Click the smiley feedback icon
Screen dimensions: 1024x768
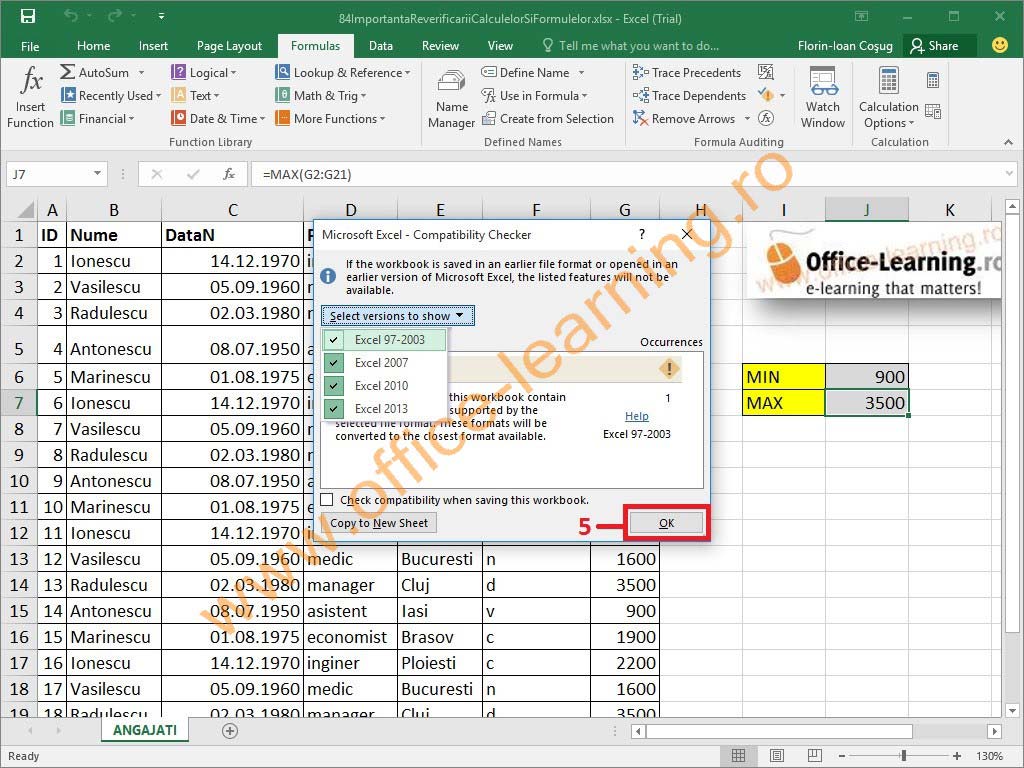click(999, 45)
